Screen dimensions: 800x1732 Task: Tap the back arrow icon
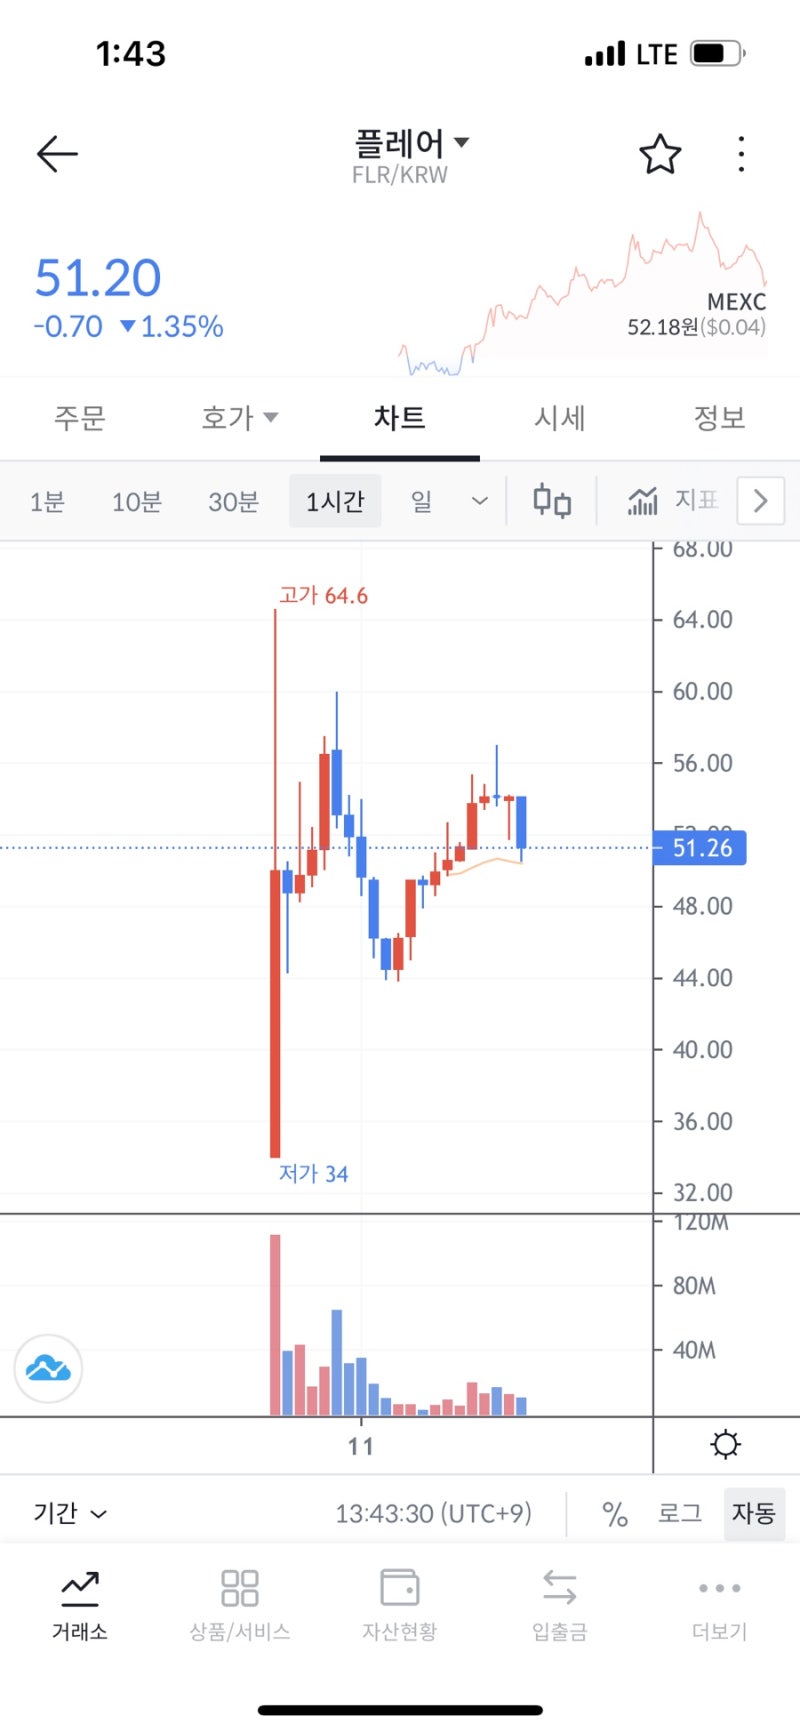[x=57, y=154]
